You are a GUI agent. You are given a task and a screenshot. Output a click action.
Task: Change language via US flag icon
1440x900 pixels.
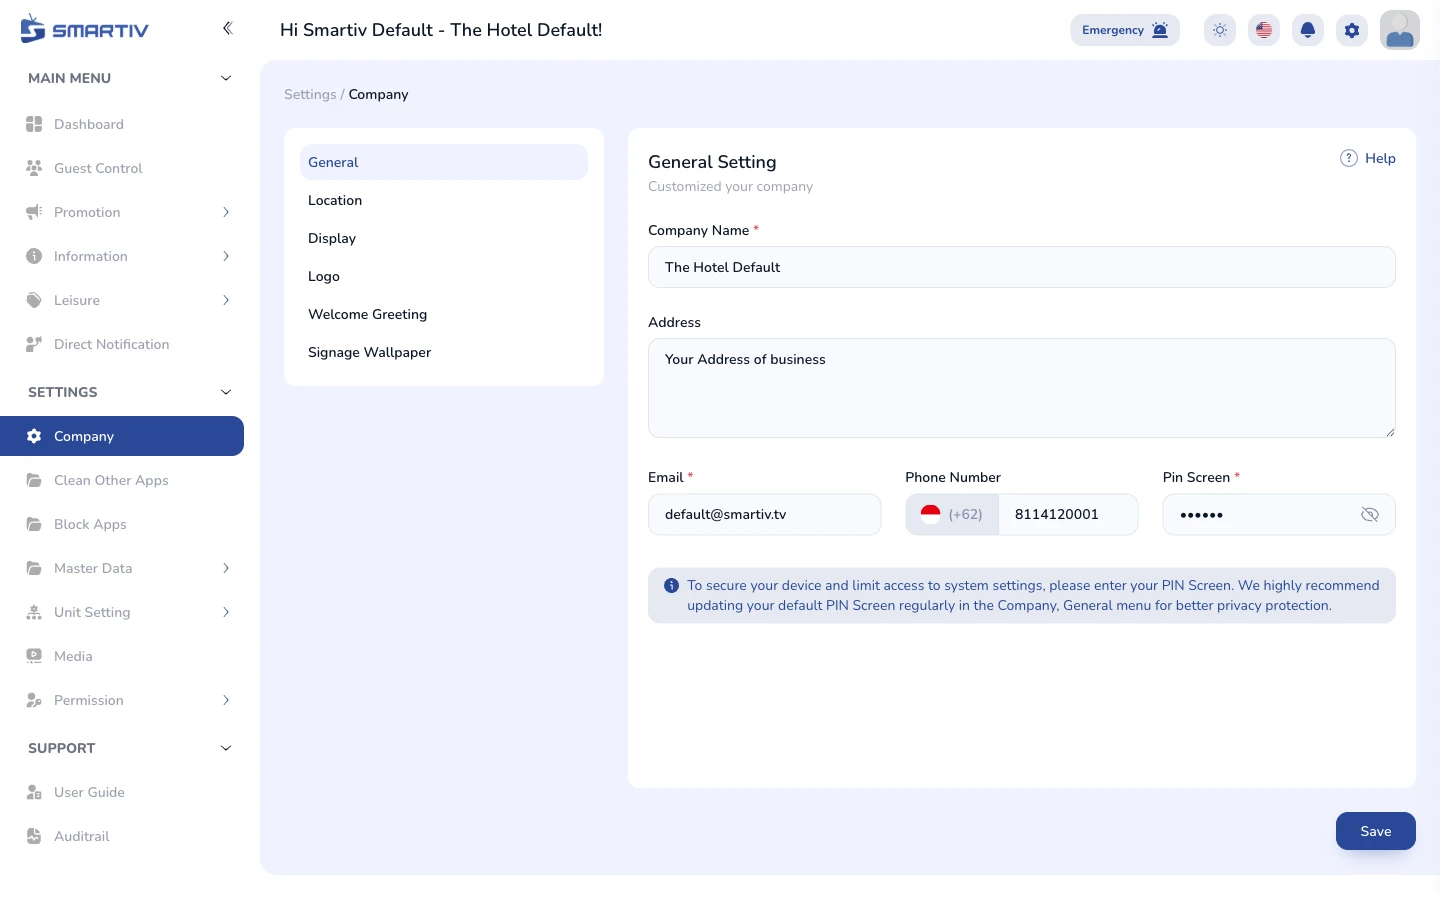pyautogui.click(x=1264, y=30)
